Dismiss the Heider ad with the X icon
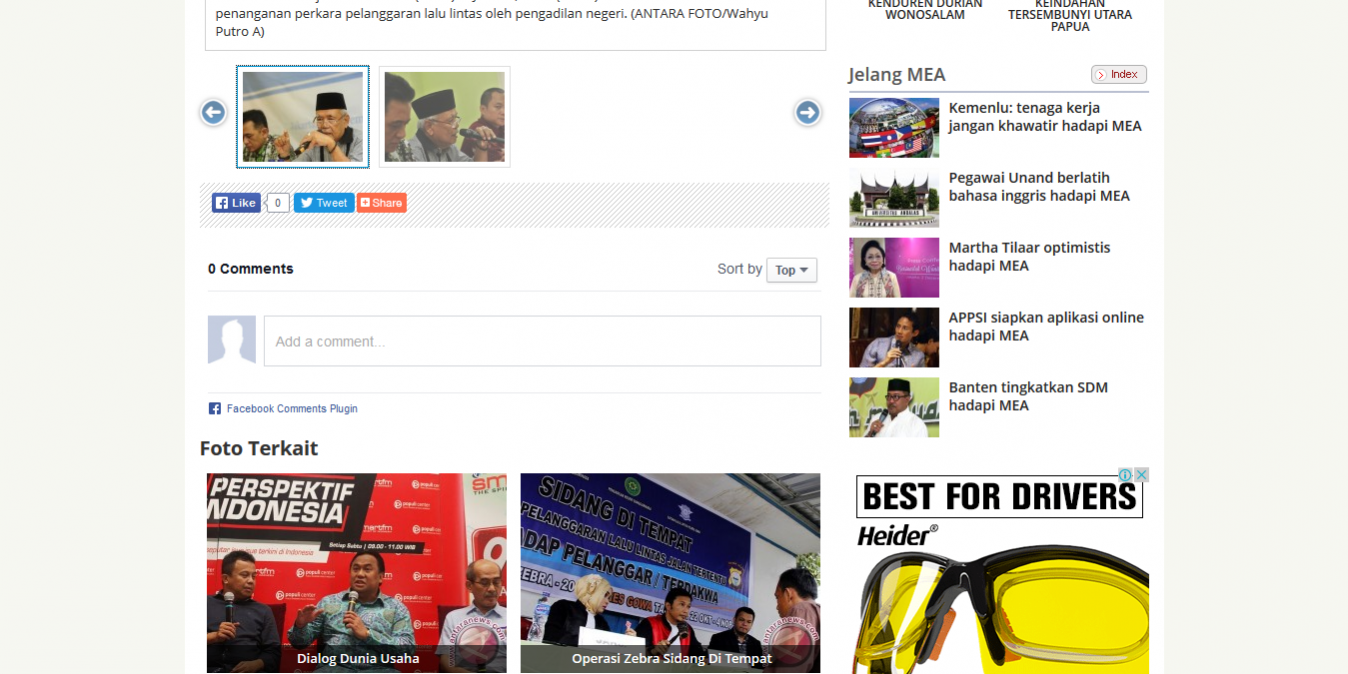The width and height of the screenshot is (1348, 674). [1141, 473]
